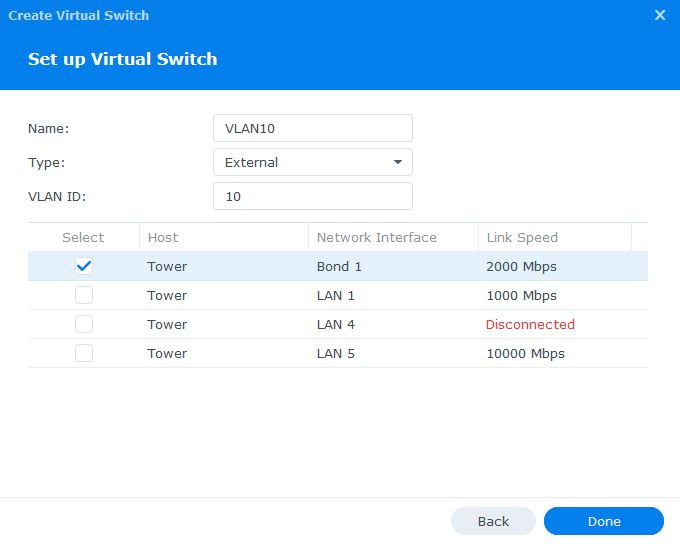Uncheck the Bond 1 interface checkbox
The height and width of the screenshot is (544, 680).
point(84,266)
